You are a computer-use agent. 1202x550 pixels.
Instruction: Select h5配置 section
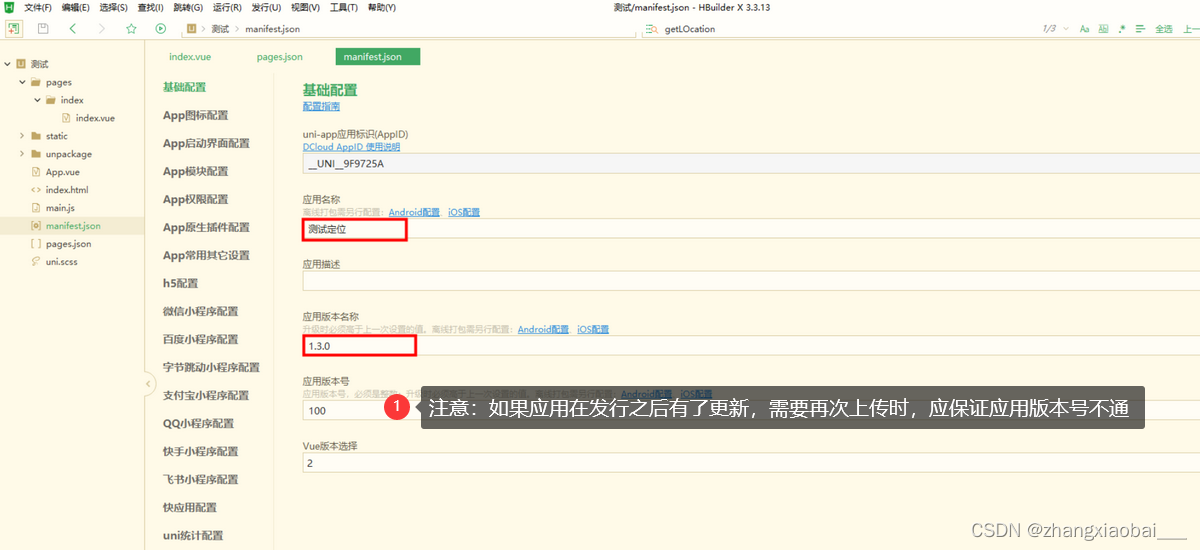click(x=181, y=283)
